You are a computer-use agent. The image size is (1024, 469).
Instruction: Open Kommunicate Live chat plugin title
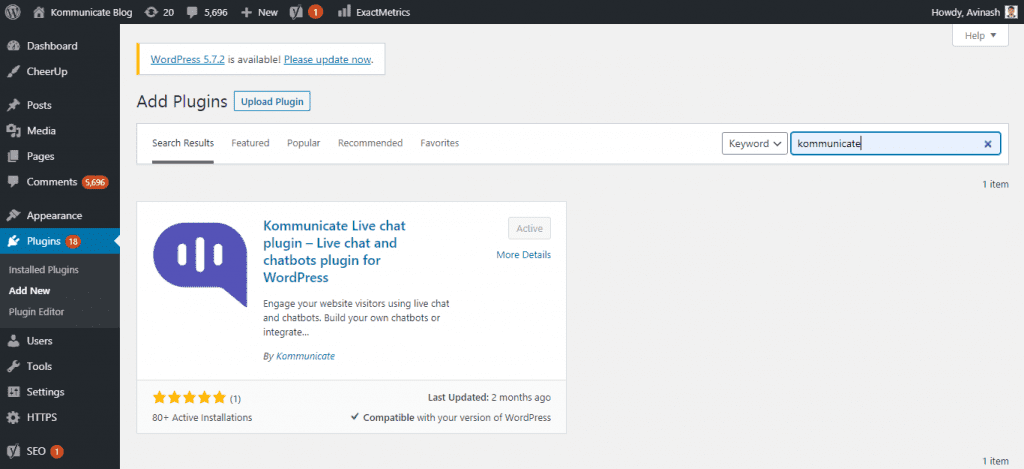click(334, 251)
